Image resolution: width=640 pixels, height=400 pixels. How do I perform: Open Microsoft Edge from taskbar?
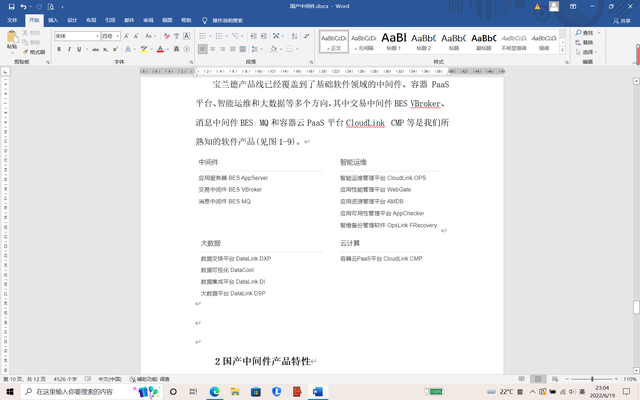tap(215, 392)
